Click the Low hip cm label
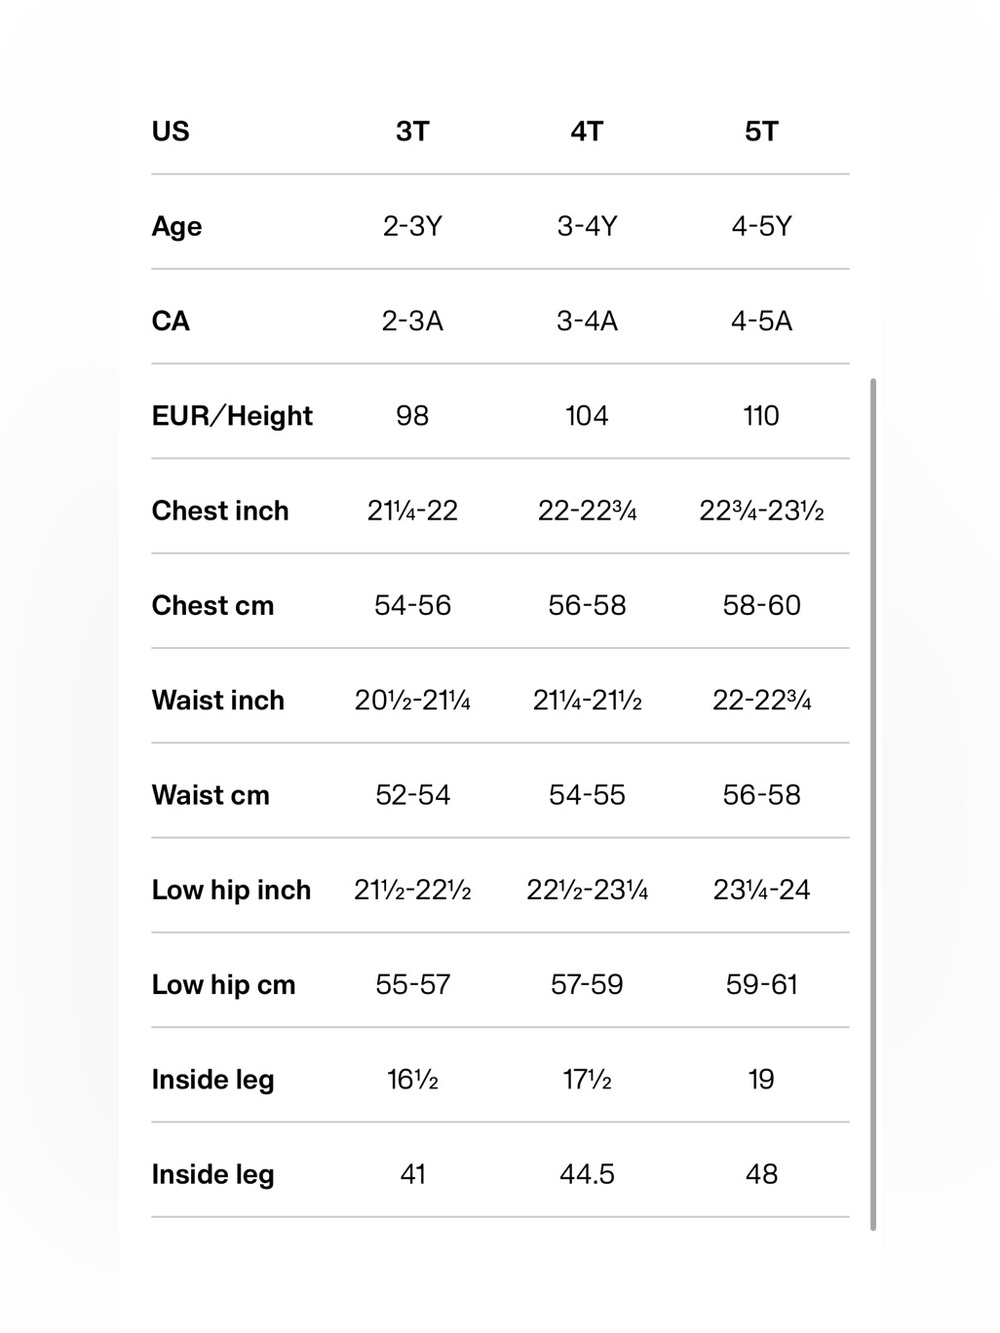The image size is (1000, 1333). [x=224, y=985]
